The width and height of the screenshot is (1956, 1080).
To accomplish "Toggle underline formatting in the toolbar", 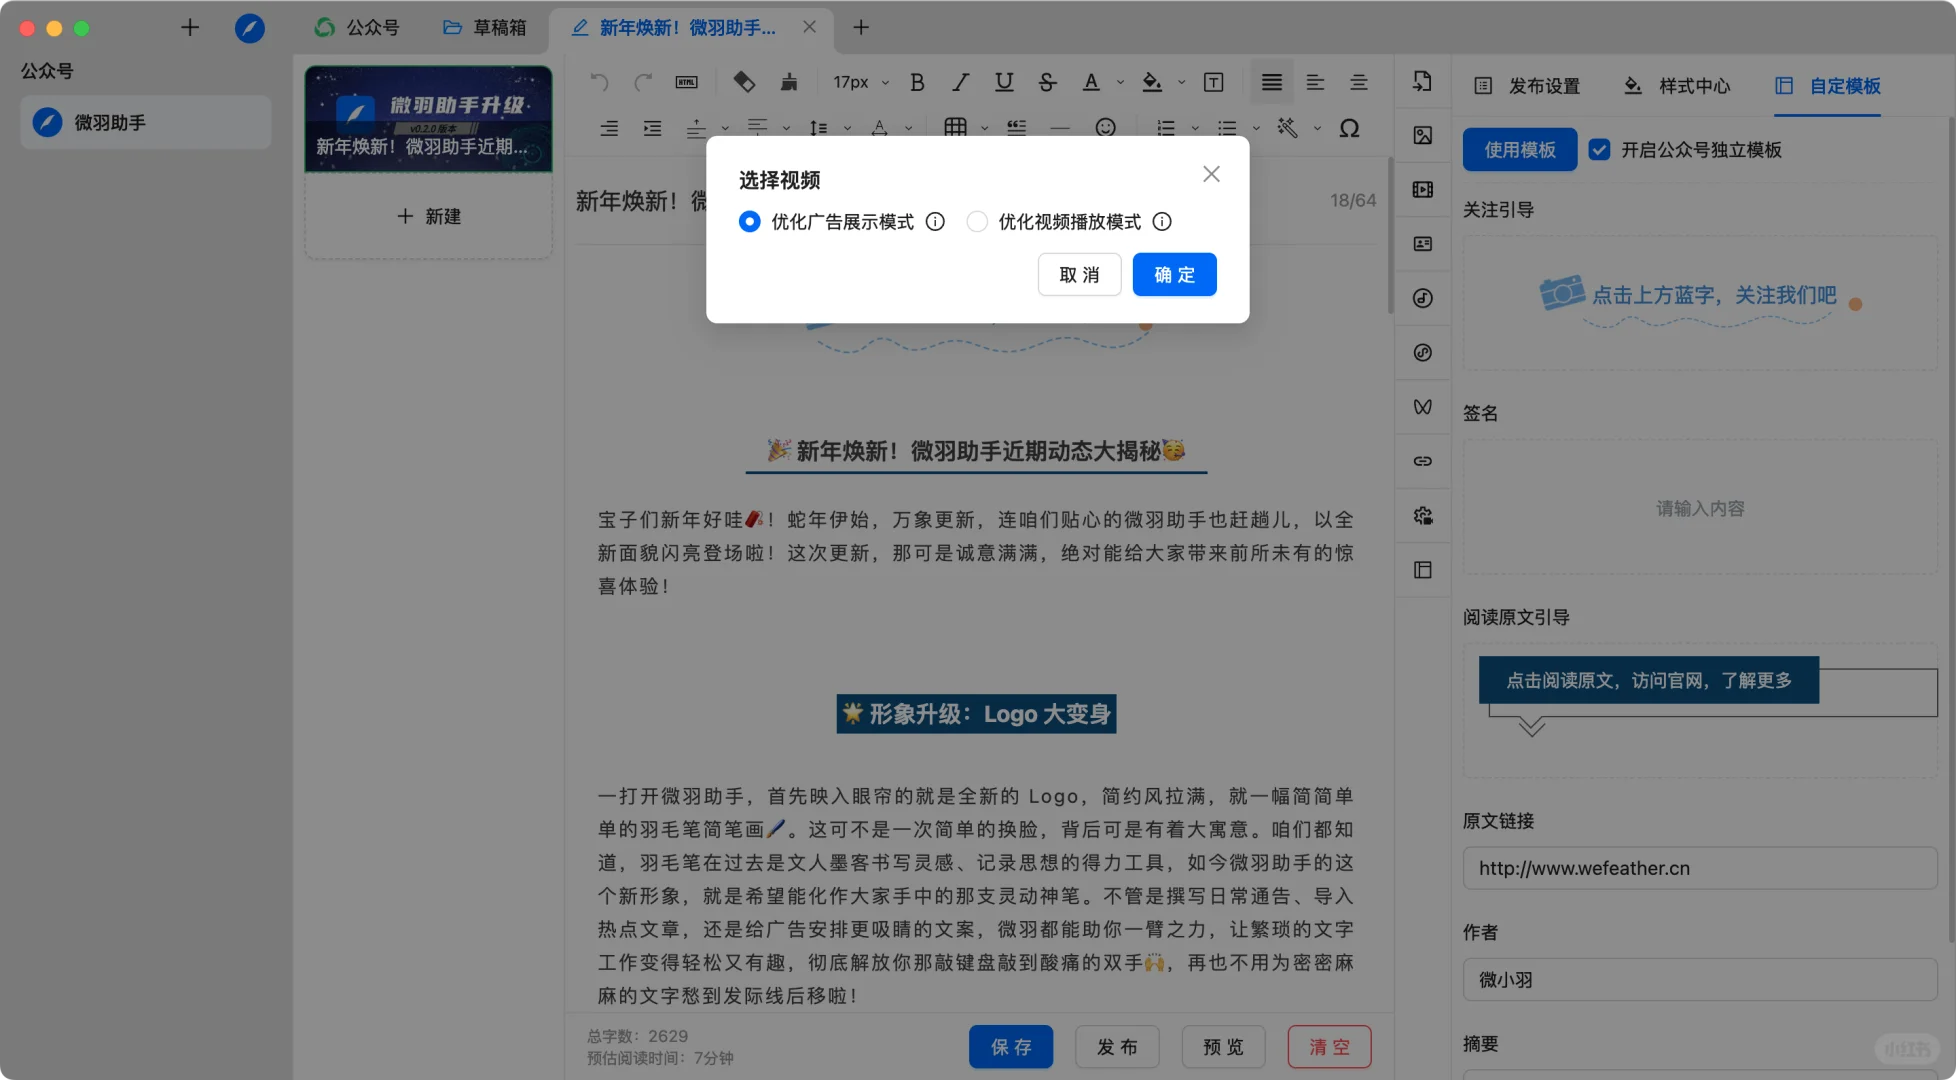I will pos(1004,82).
